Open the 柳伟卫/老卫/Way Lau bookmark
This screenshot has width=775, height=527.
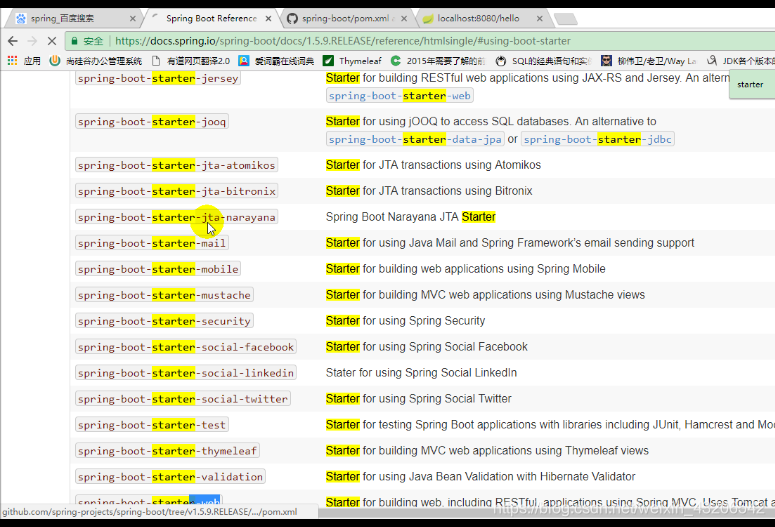648,61
